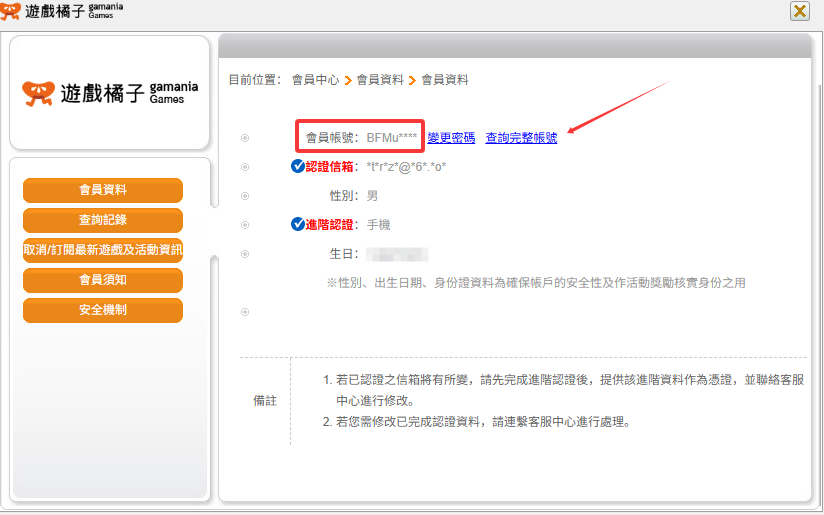The width and height of the screenshot is (824, 515).
Task: Open 查詢記錄 in the sidebar
Action: (x=103, y=220)
